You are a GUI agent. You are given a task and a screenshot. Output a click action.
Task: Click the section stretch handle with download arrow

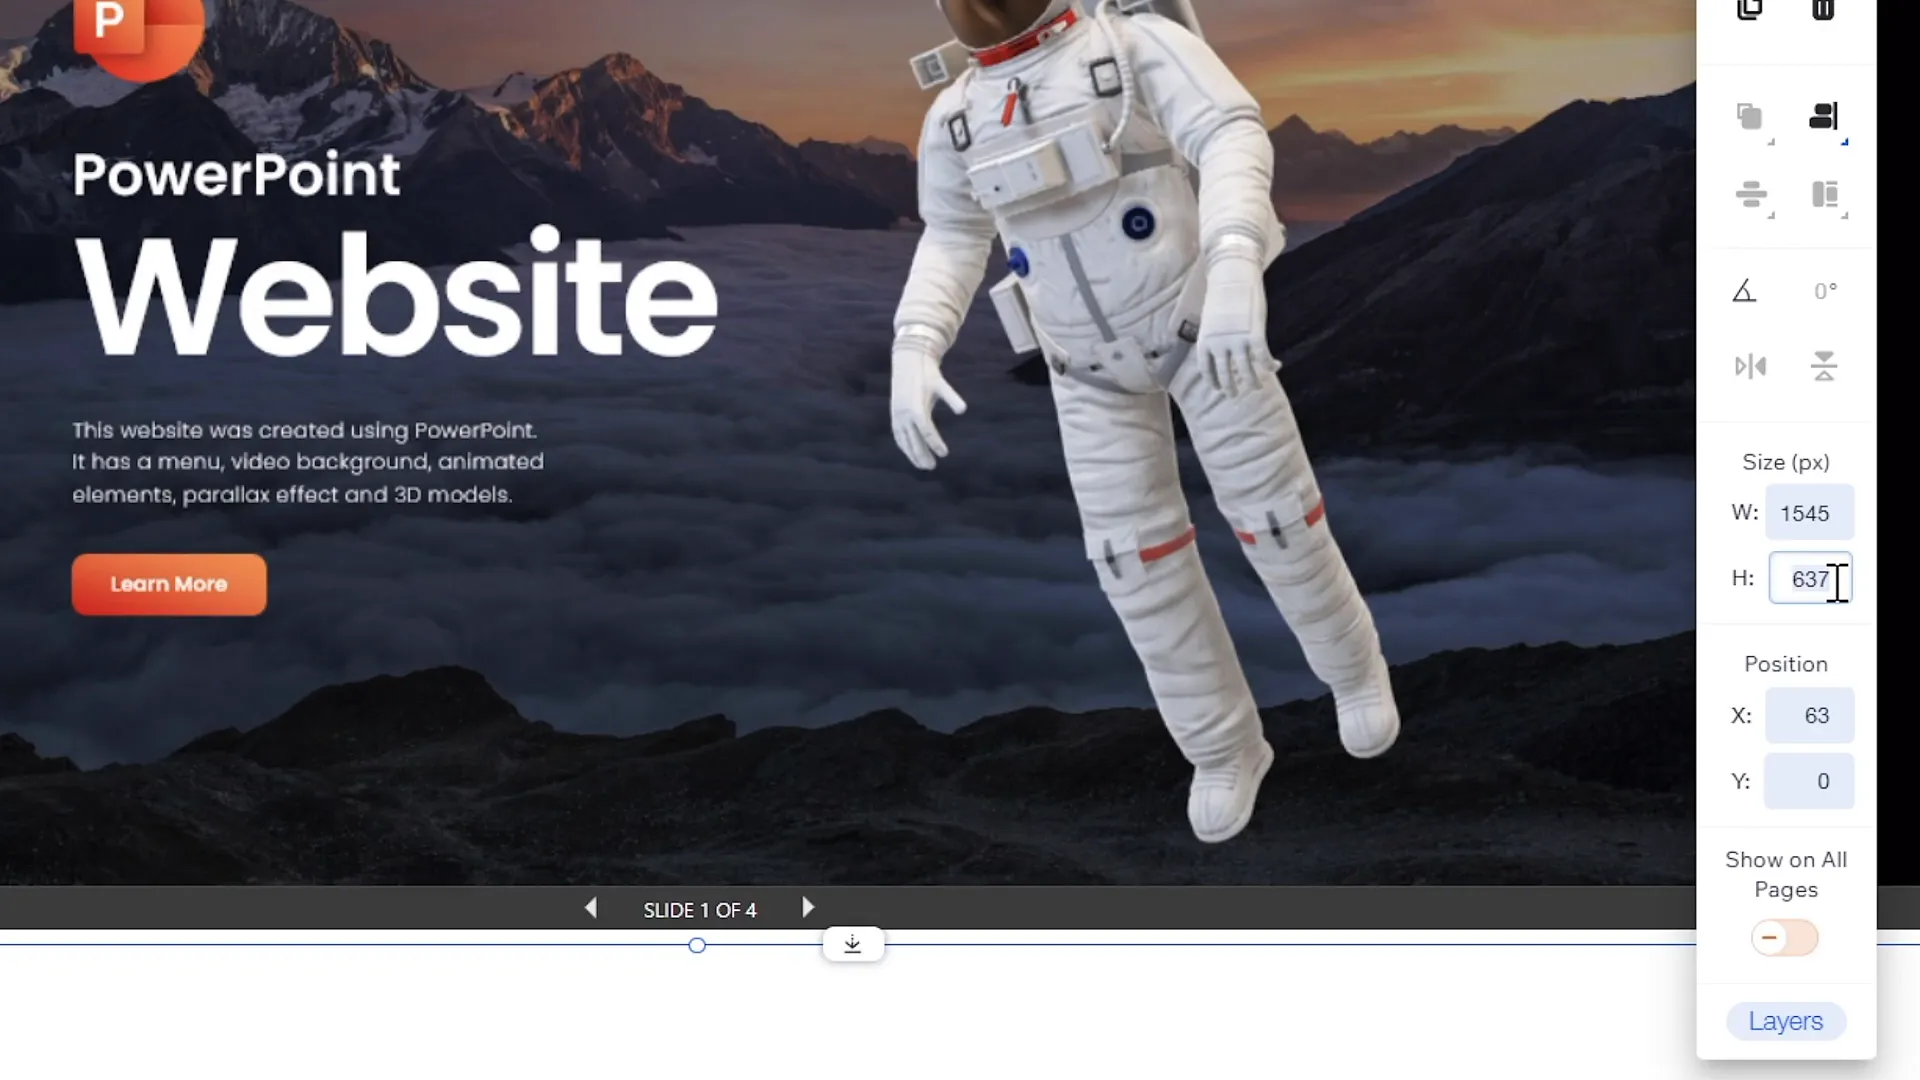853,944
